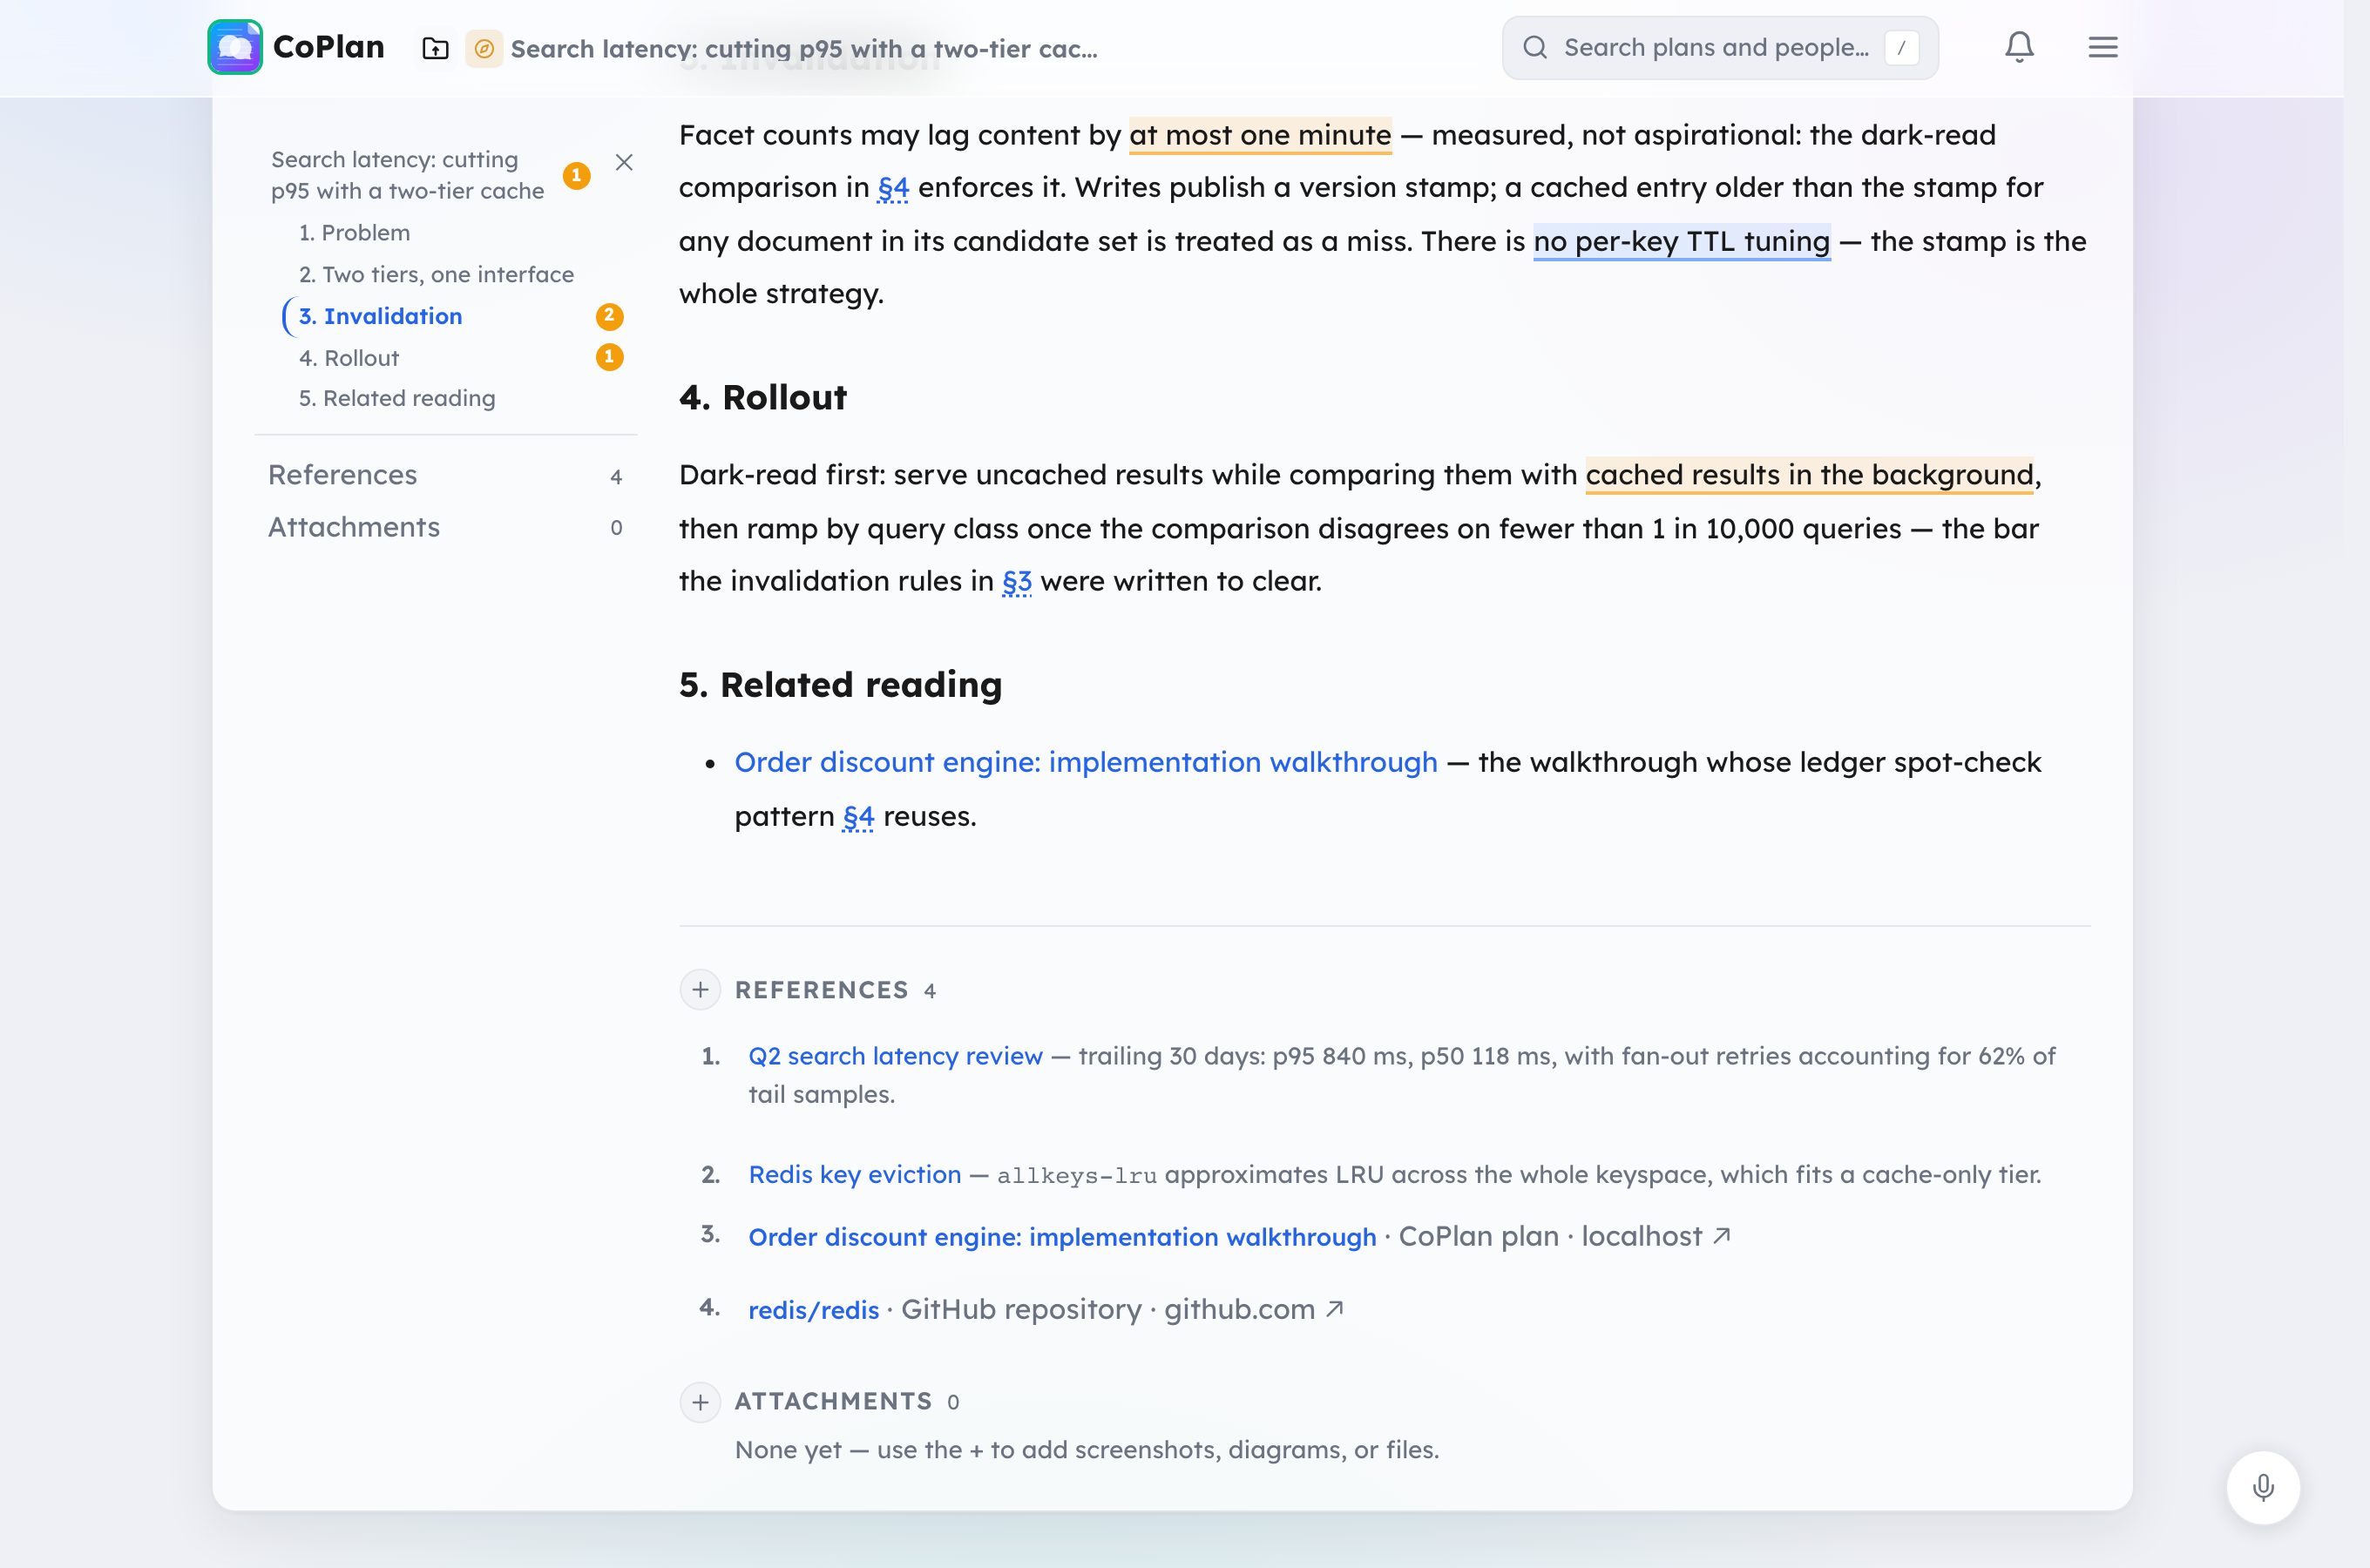The width and height of the screenshot is (2370, 1568).
Task: Click the comment badge beside Rollout
Action: click(x=609, y=357)
